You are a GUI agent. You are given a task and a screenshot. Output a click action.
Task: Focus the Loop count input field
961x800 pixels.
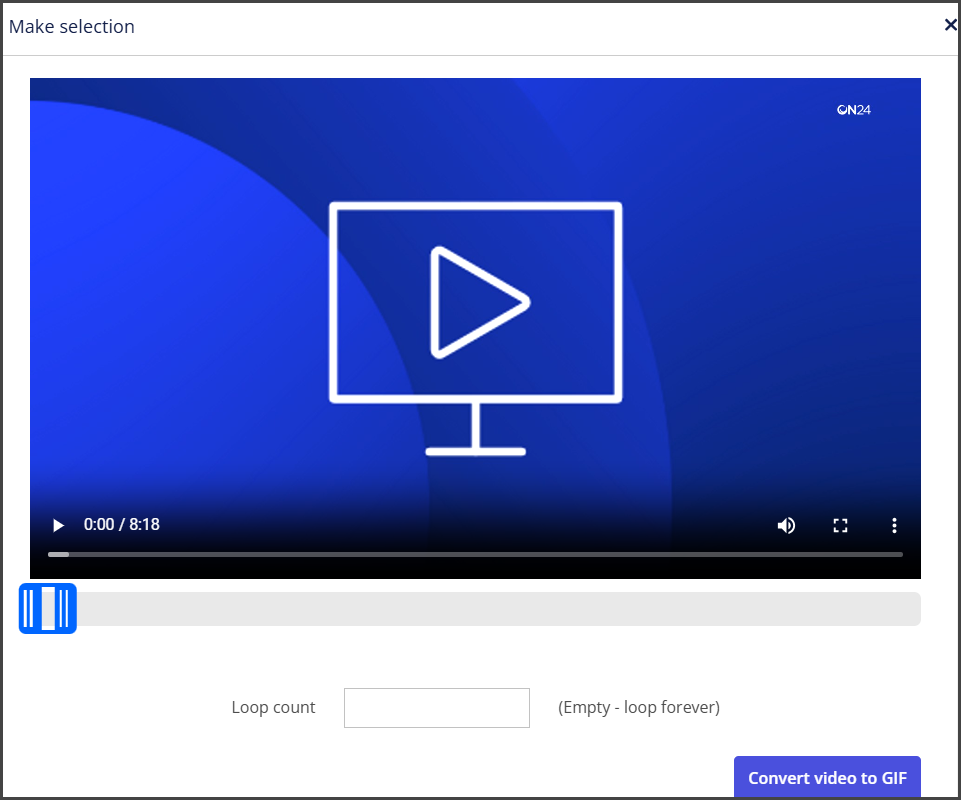pos(437,708)
